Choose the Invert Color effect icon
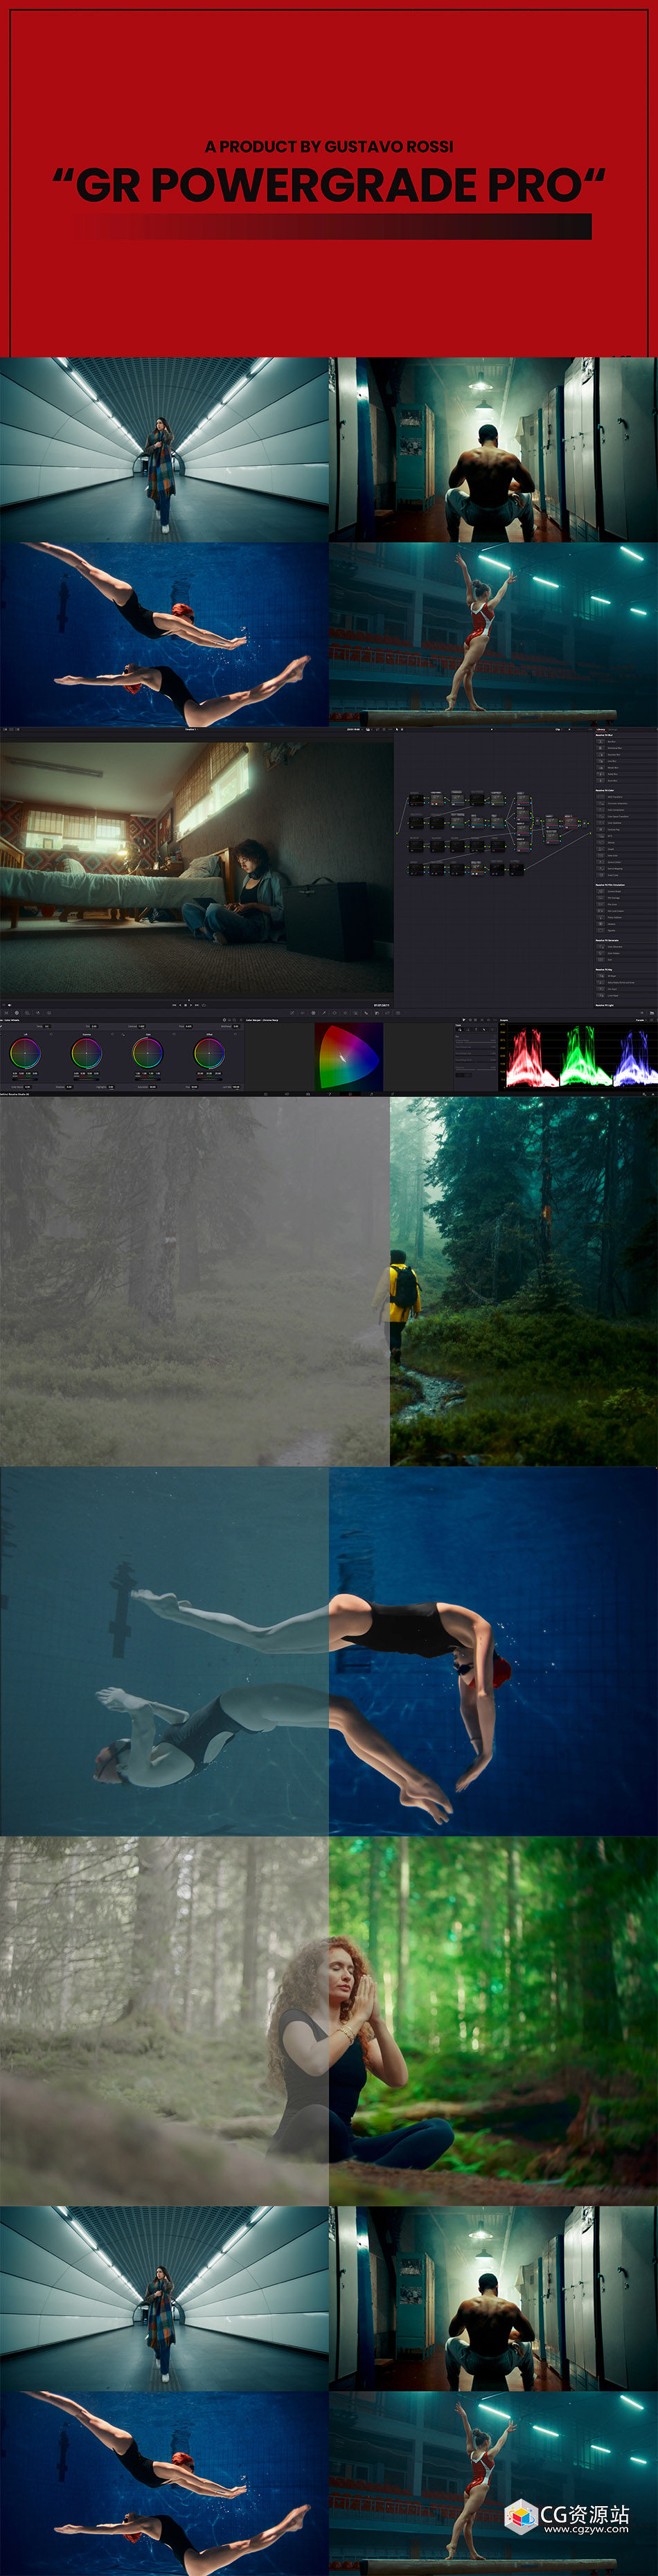 point(601,875)
